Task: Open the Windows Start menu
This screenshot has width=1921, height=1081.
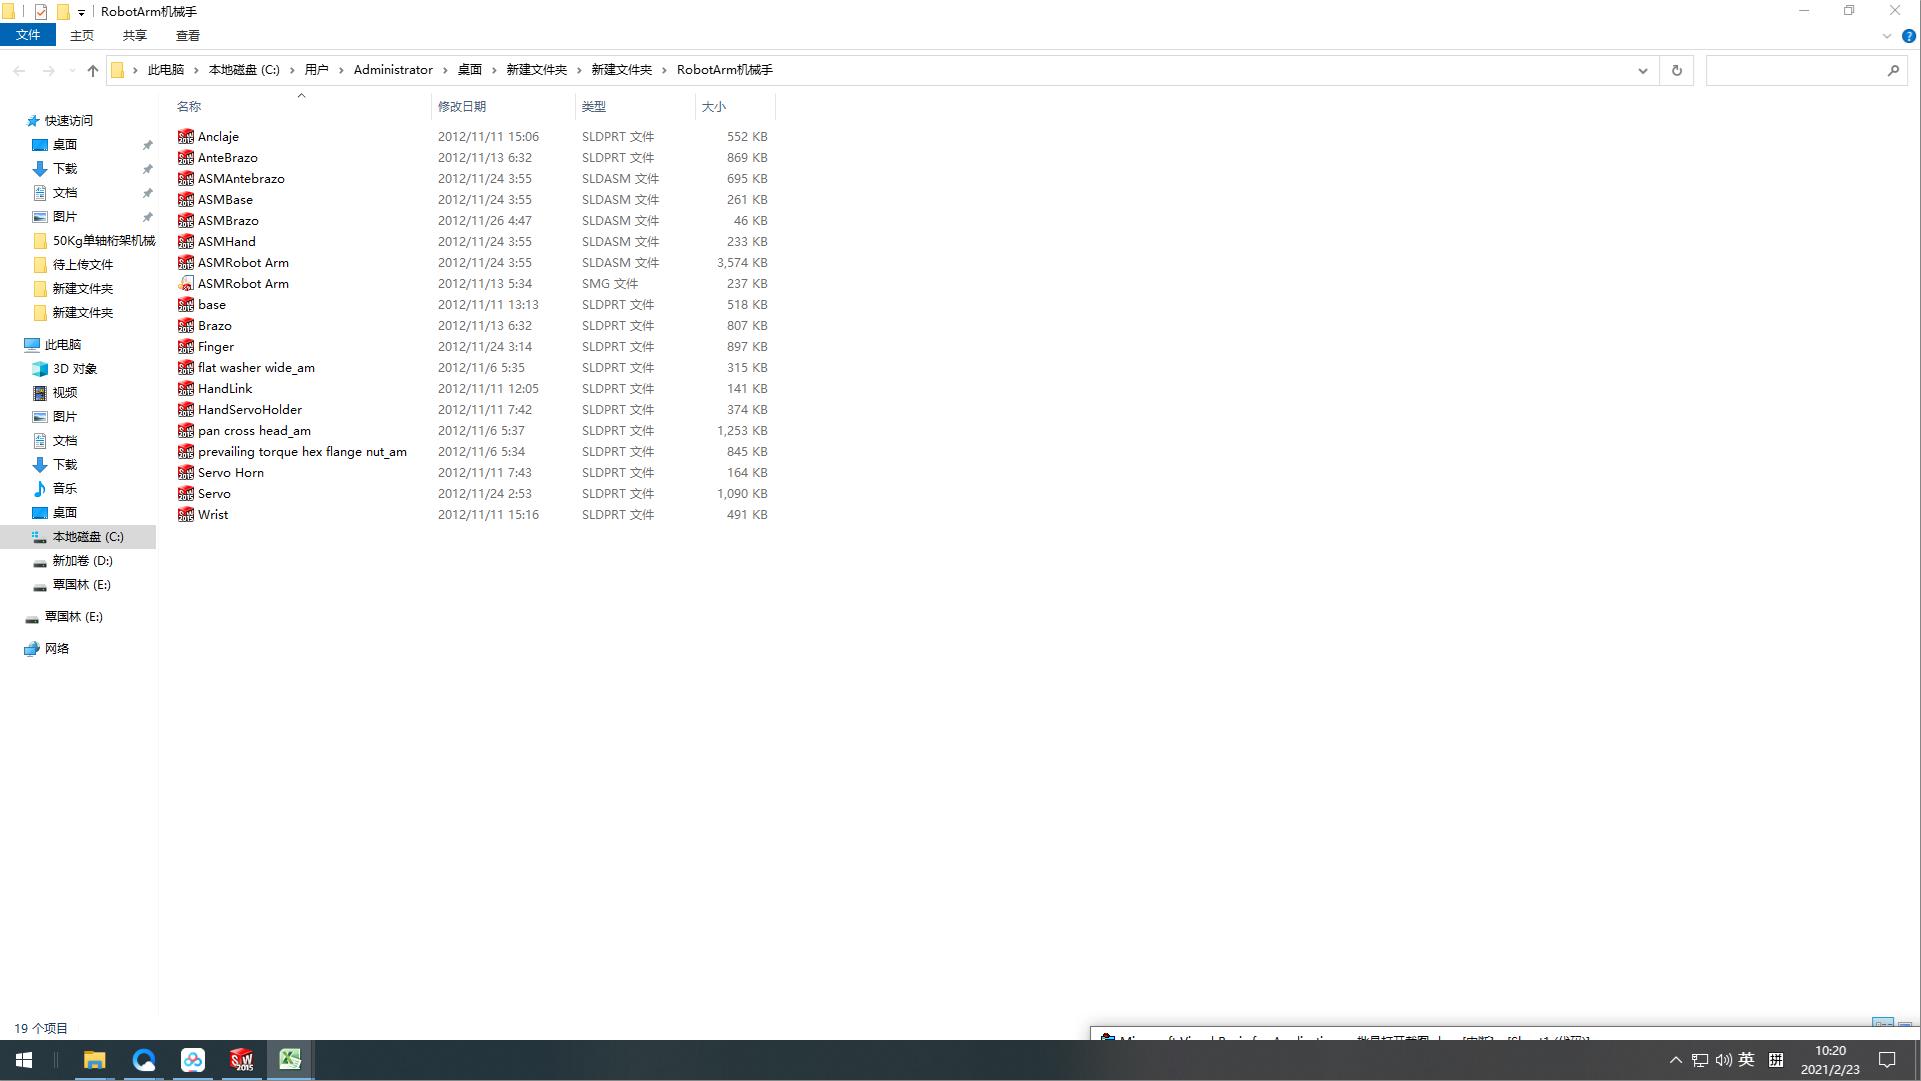Action: [x=24, y=1060]
